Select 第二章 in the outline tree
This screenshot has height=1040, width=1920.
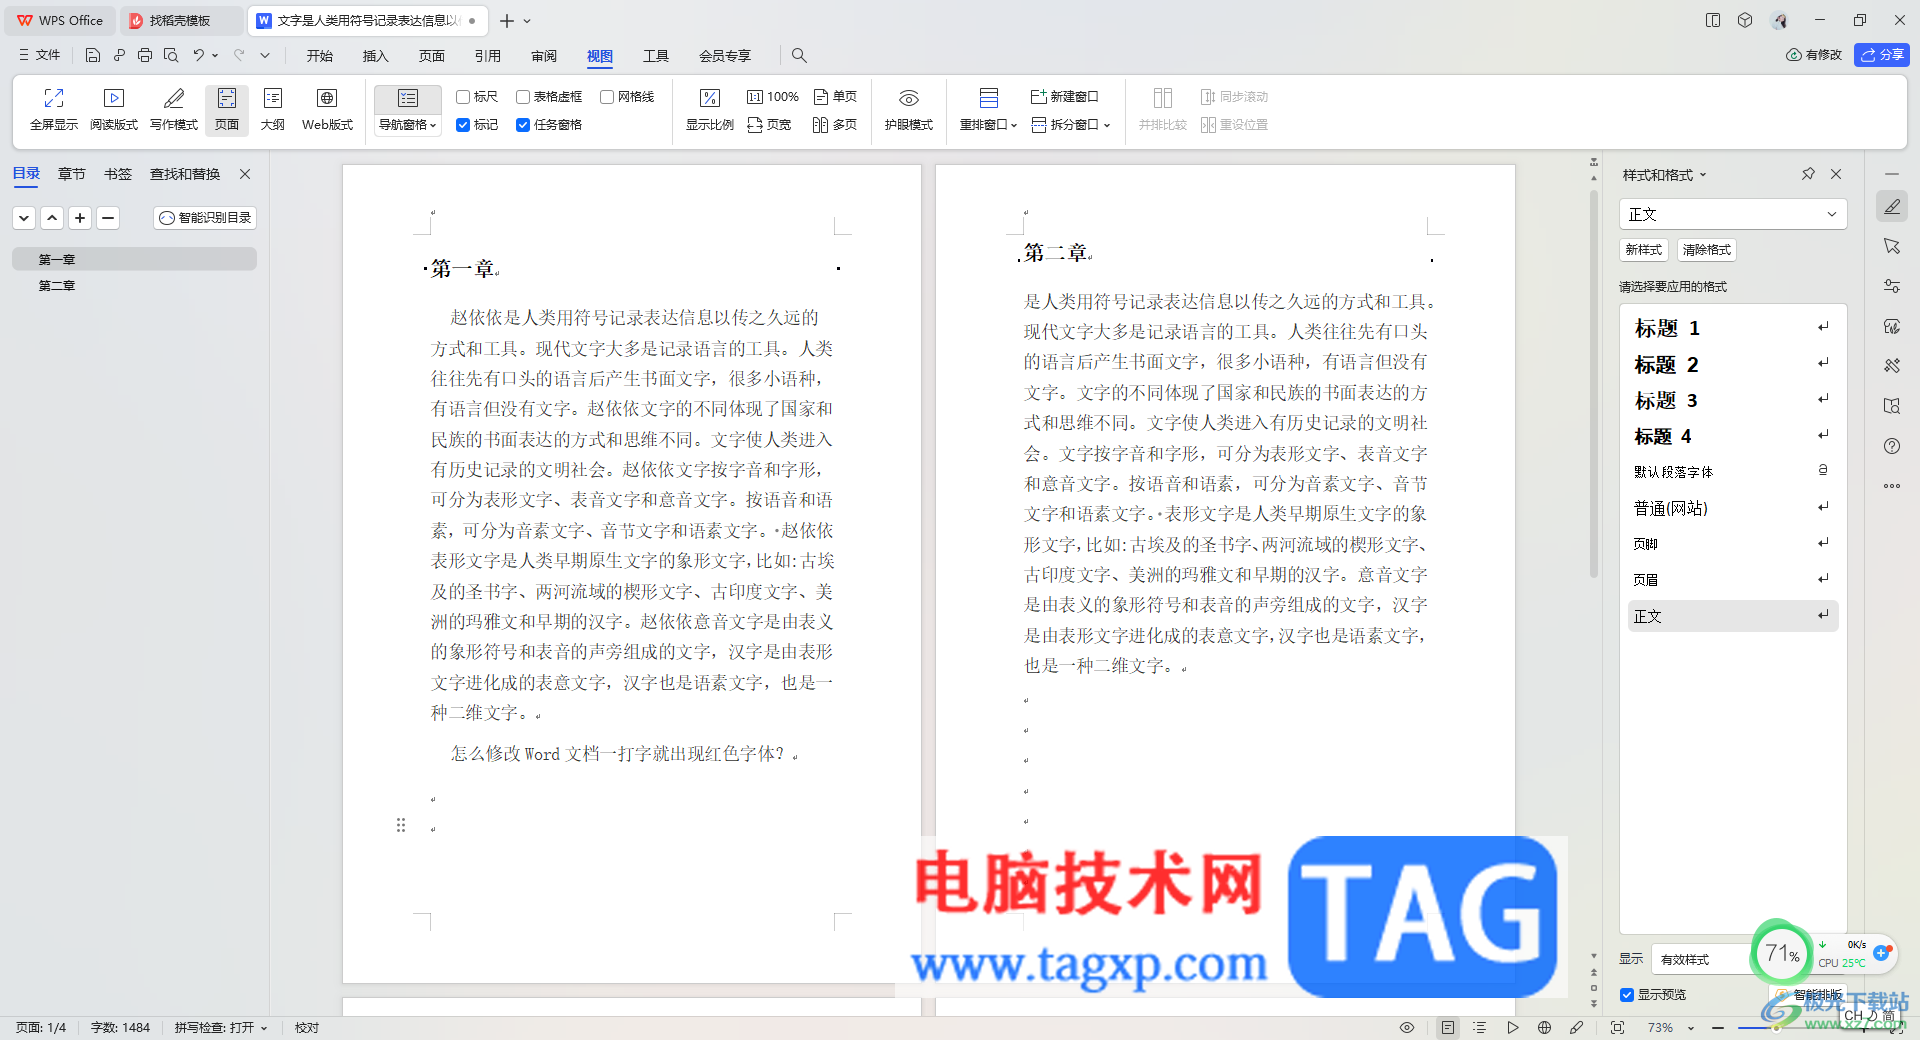(57, 286)
